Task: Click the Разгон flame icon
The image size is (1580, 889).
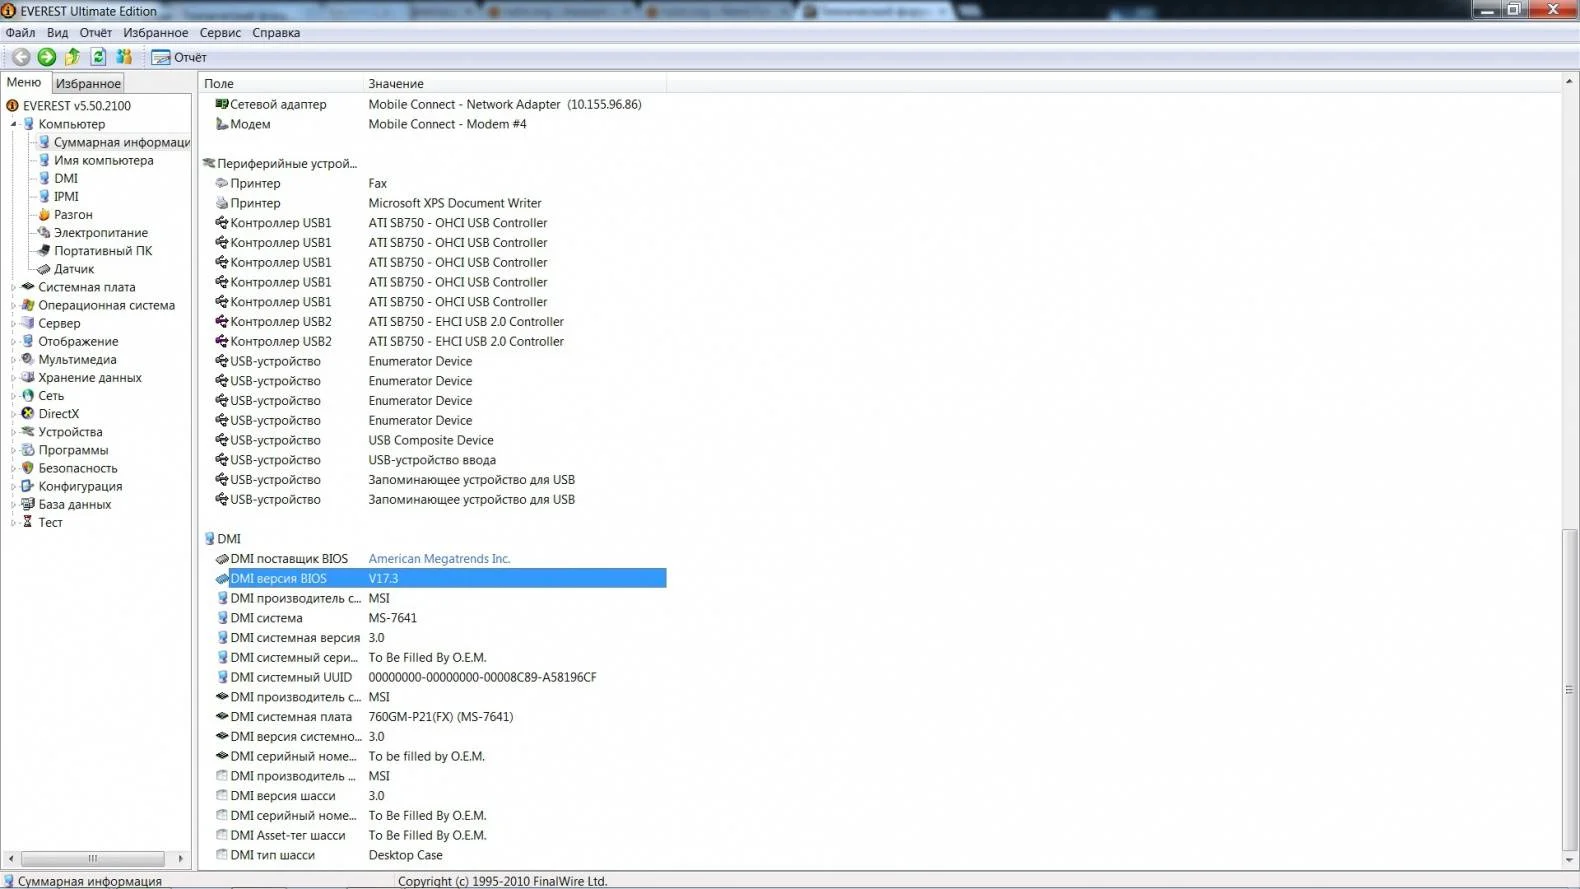Action: [44, 214]
